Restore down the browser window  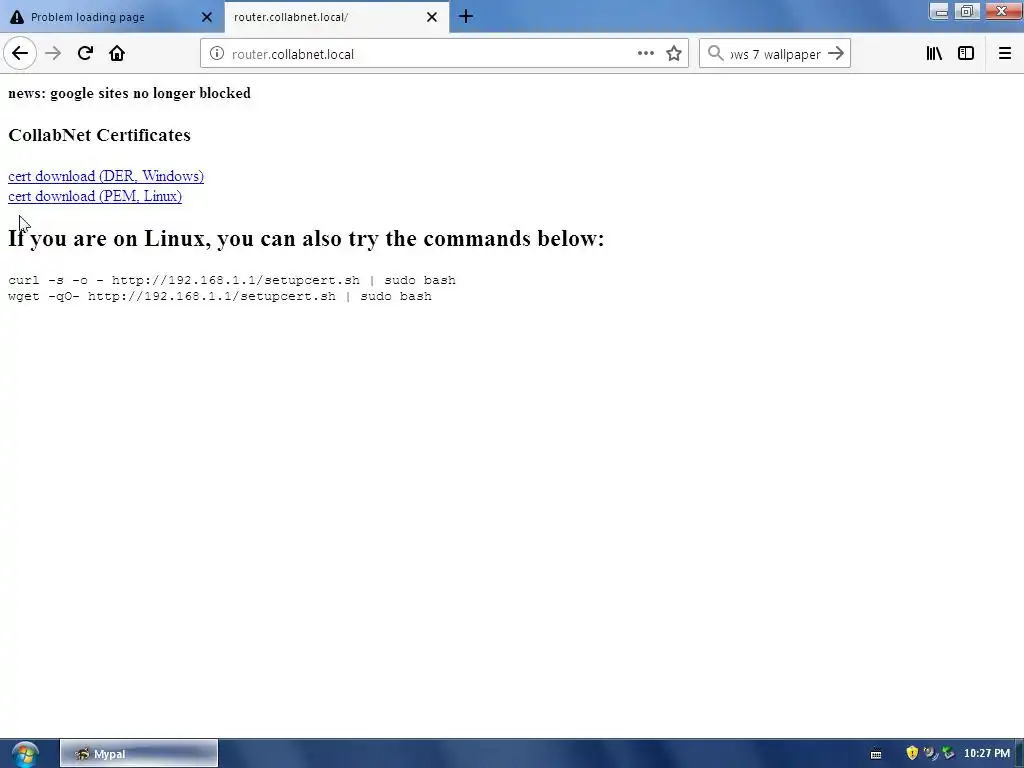(x=967, y=12)
